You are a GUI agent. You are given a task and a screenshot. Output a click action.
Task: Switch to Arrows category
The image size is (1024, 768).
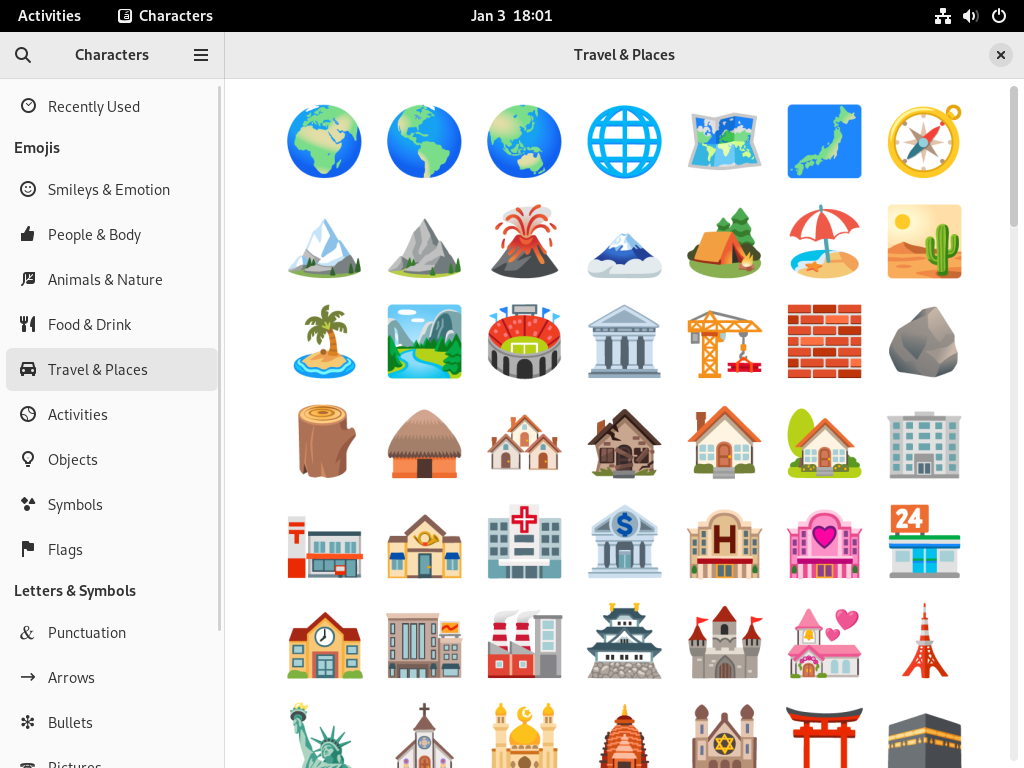(x=112, y=678)
